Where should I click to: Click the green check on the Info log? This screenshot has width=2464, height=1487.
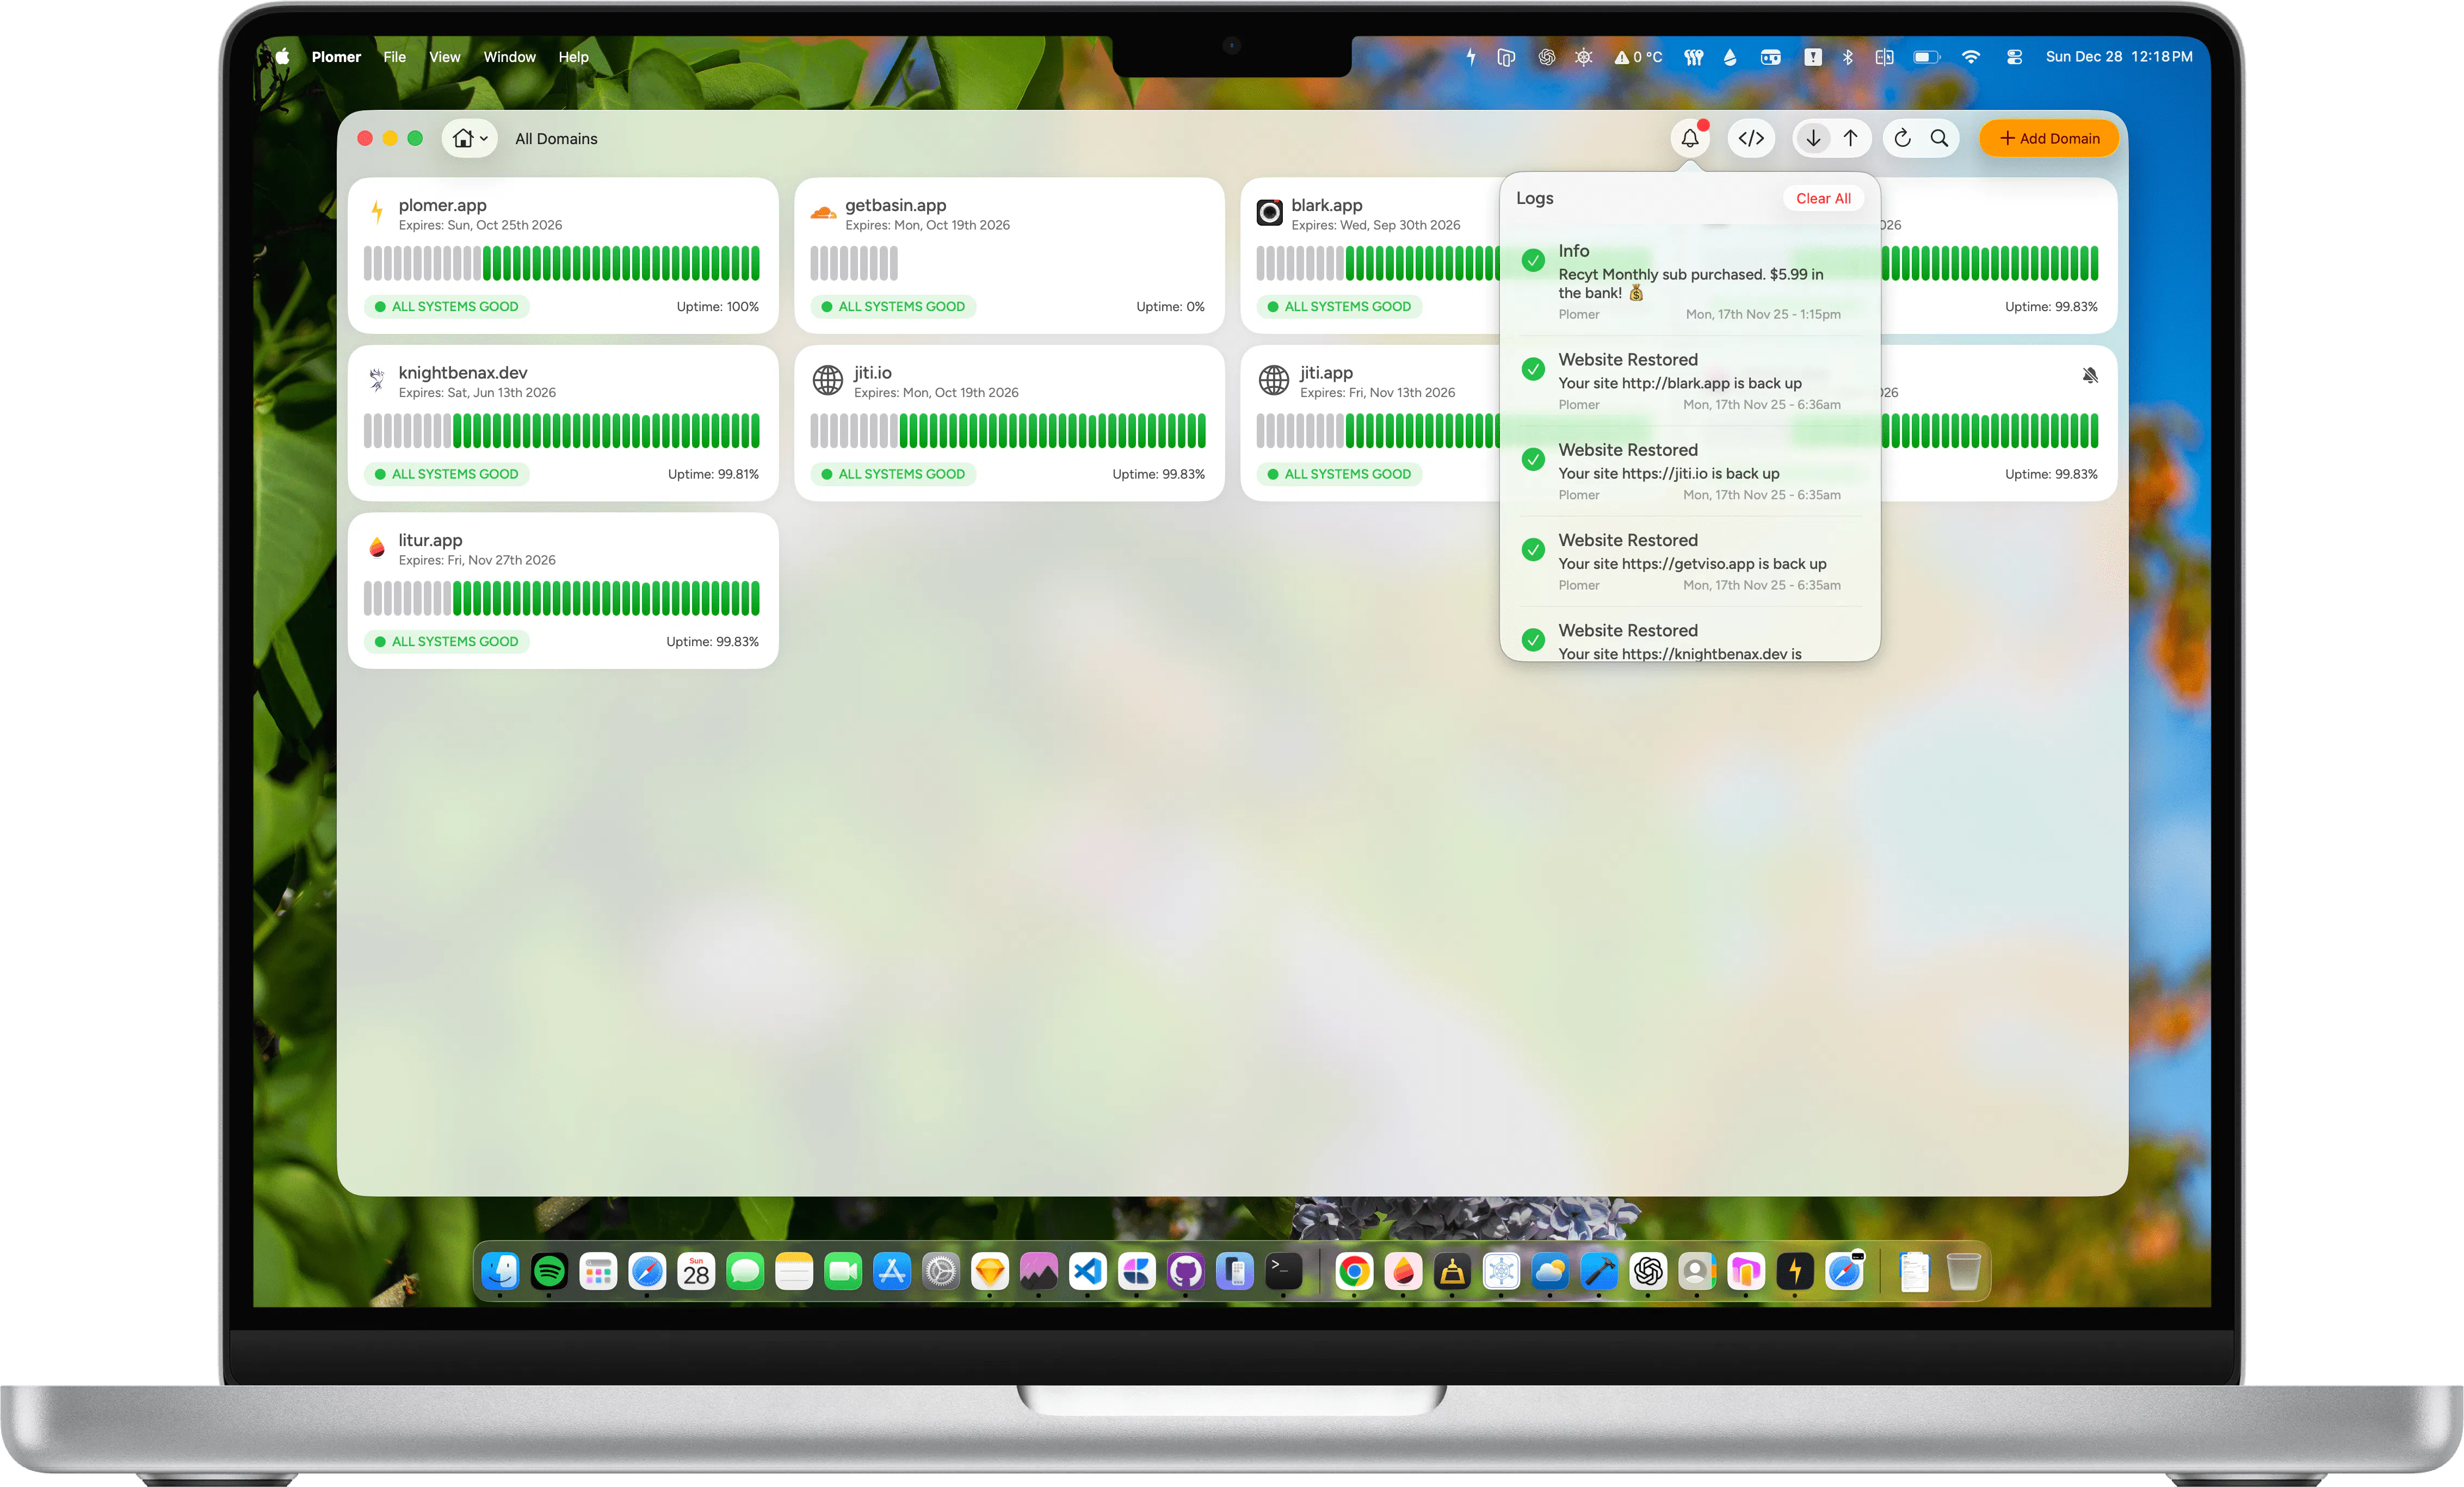coord(1533,260)
